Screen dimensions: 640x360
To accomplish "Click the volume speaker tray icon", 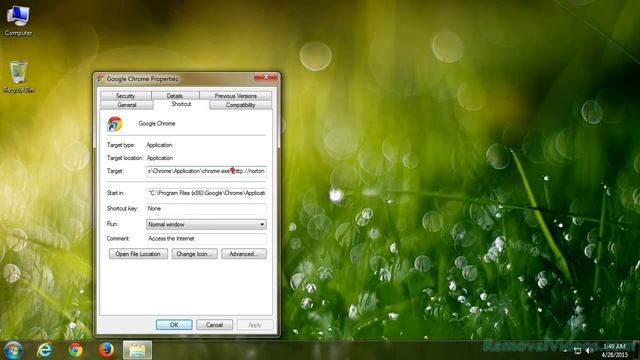I will tap(589, 351).
